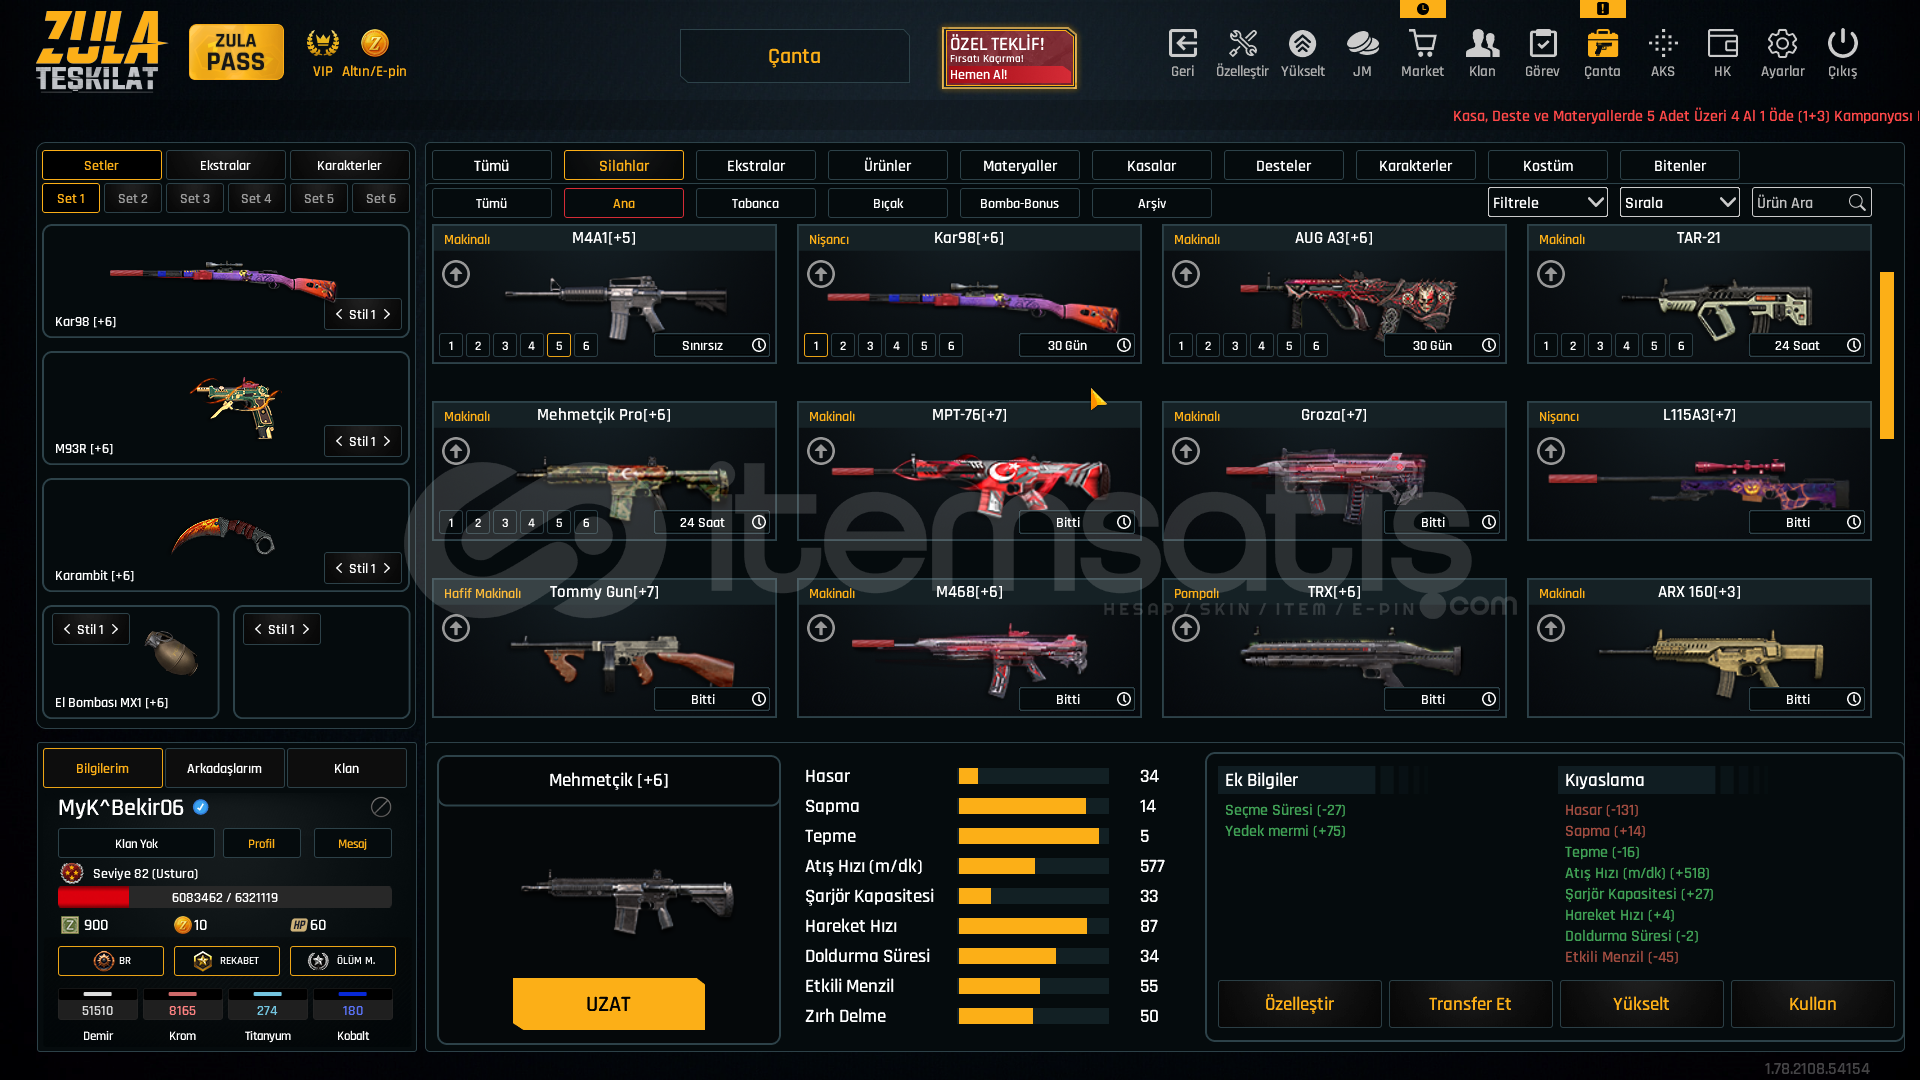Open ZULA PASS button

pyautogui.click(x=236, y=52)
